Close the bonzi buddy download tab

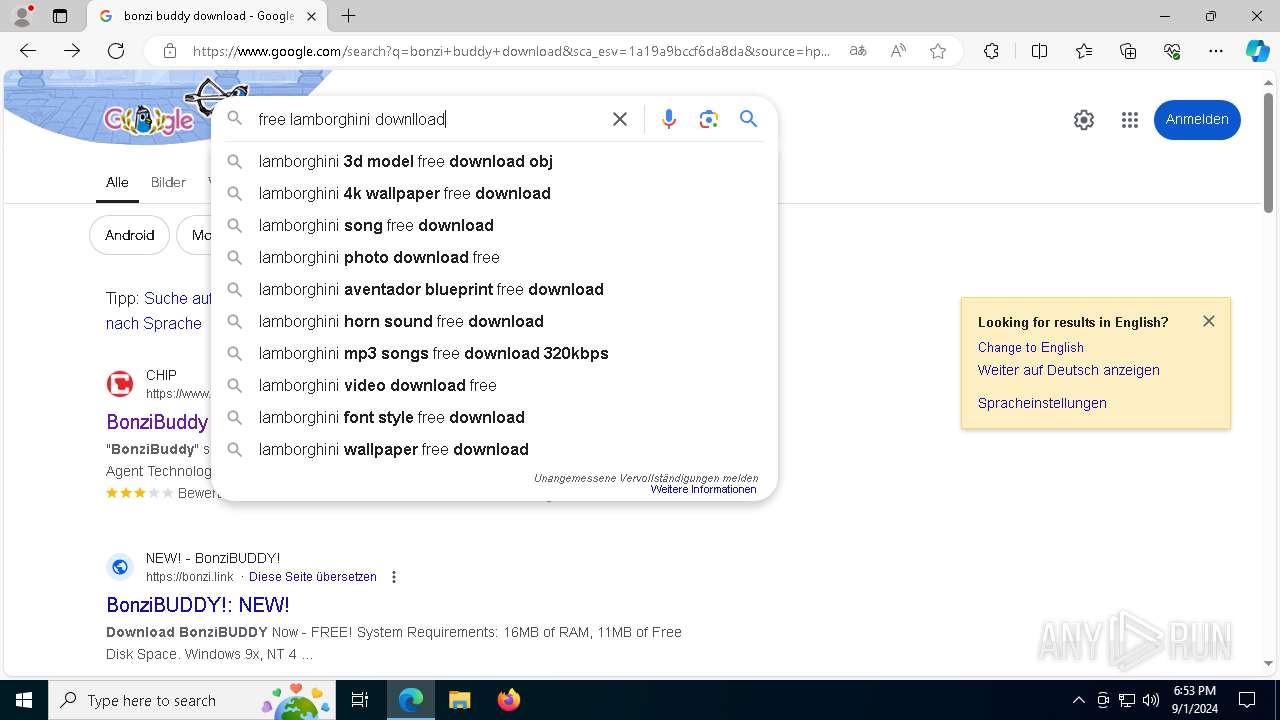pos(311,16)
